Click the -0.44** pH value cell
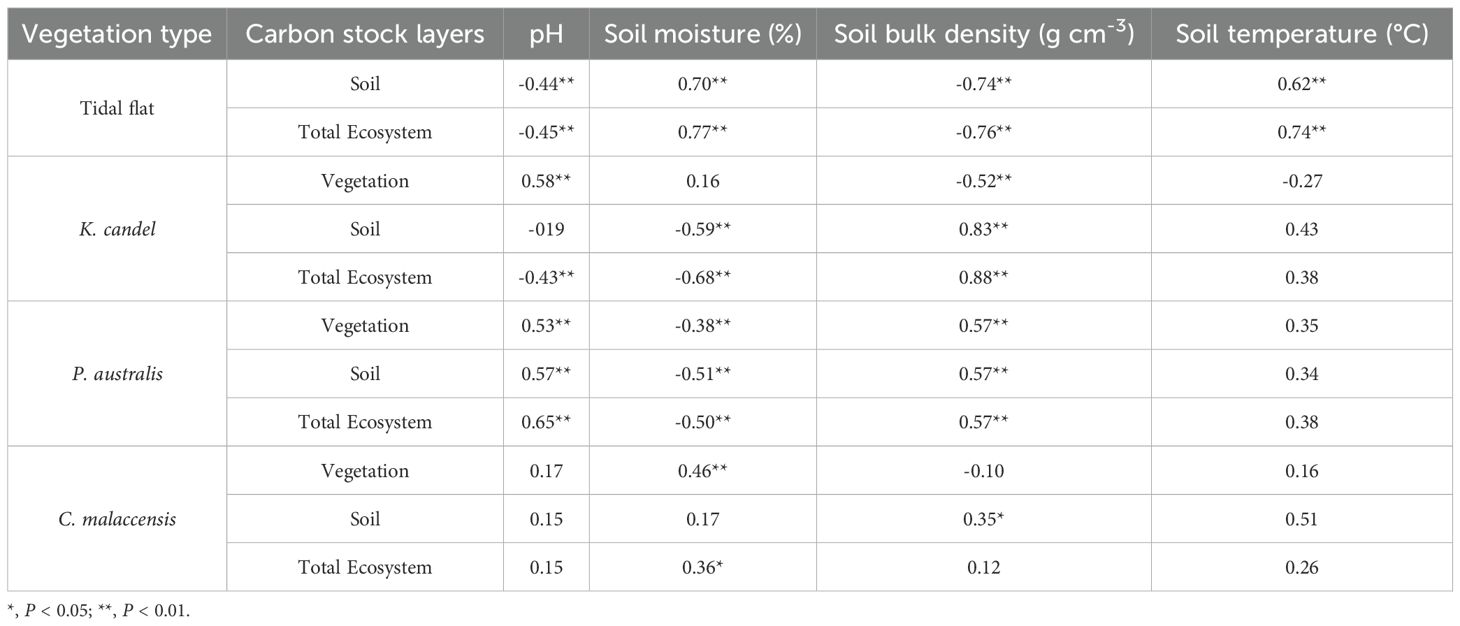 coord(546,84)
